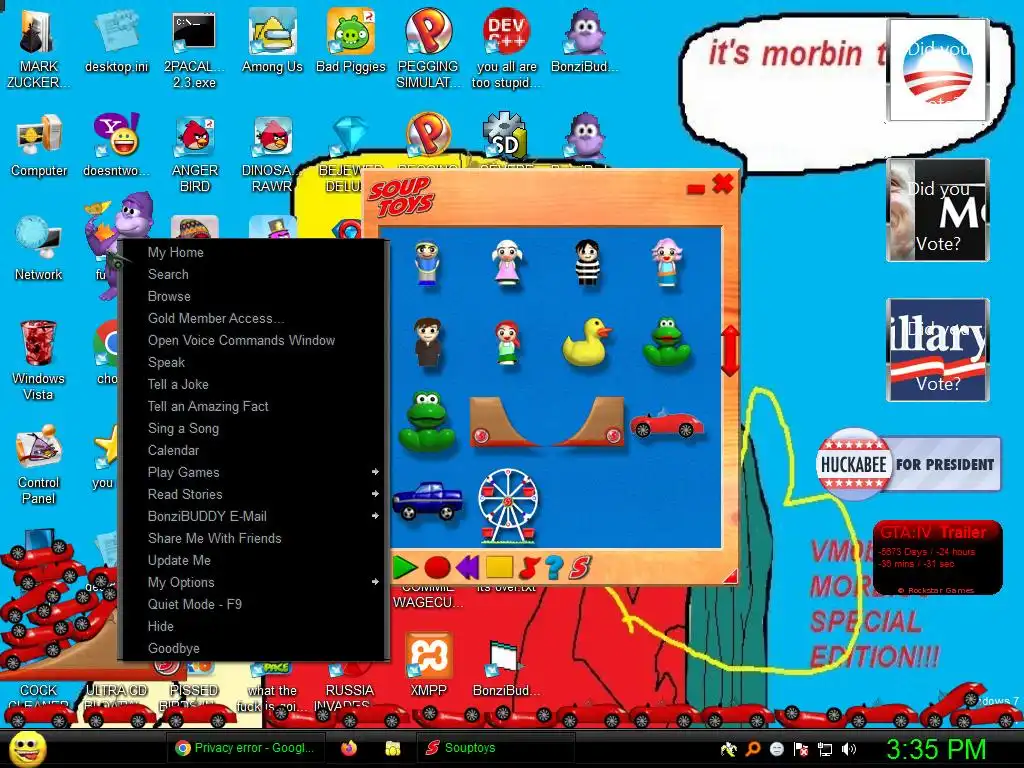
Task: Choose Browse in the Bonzi menu
Action: coord(169,296)
